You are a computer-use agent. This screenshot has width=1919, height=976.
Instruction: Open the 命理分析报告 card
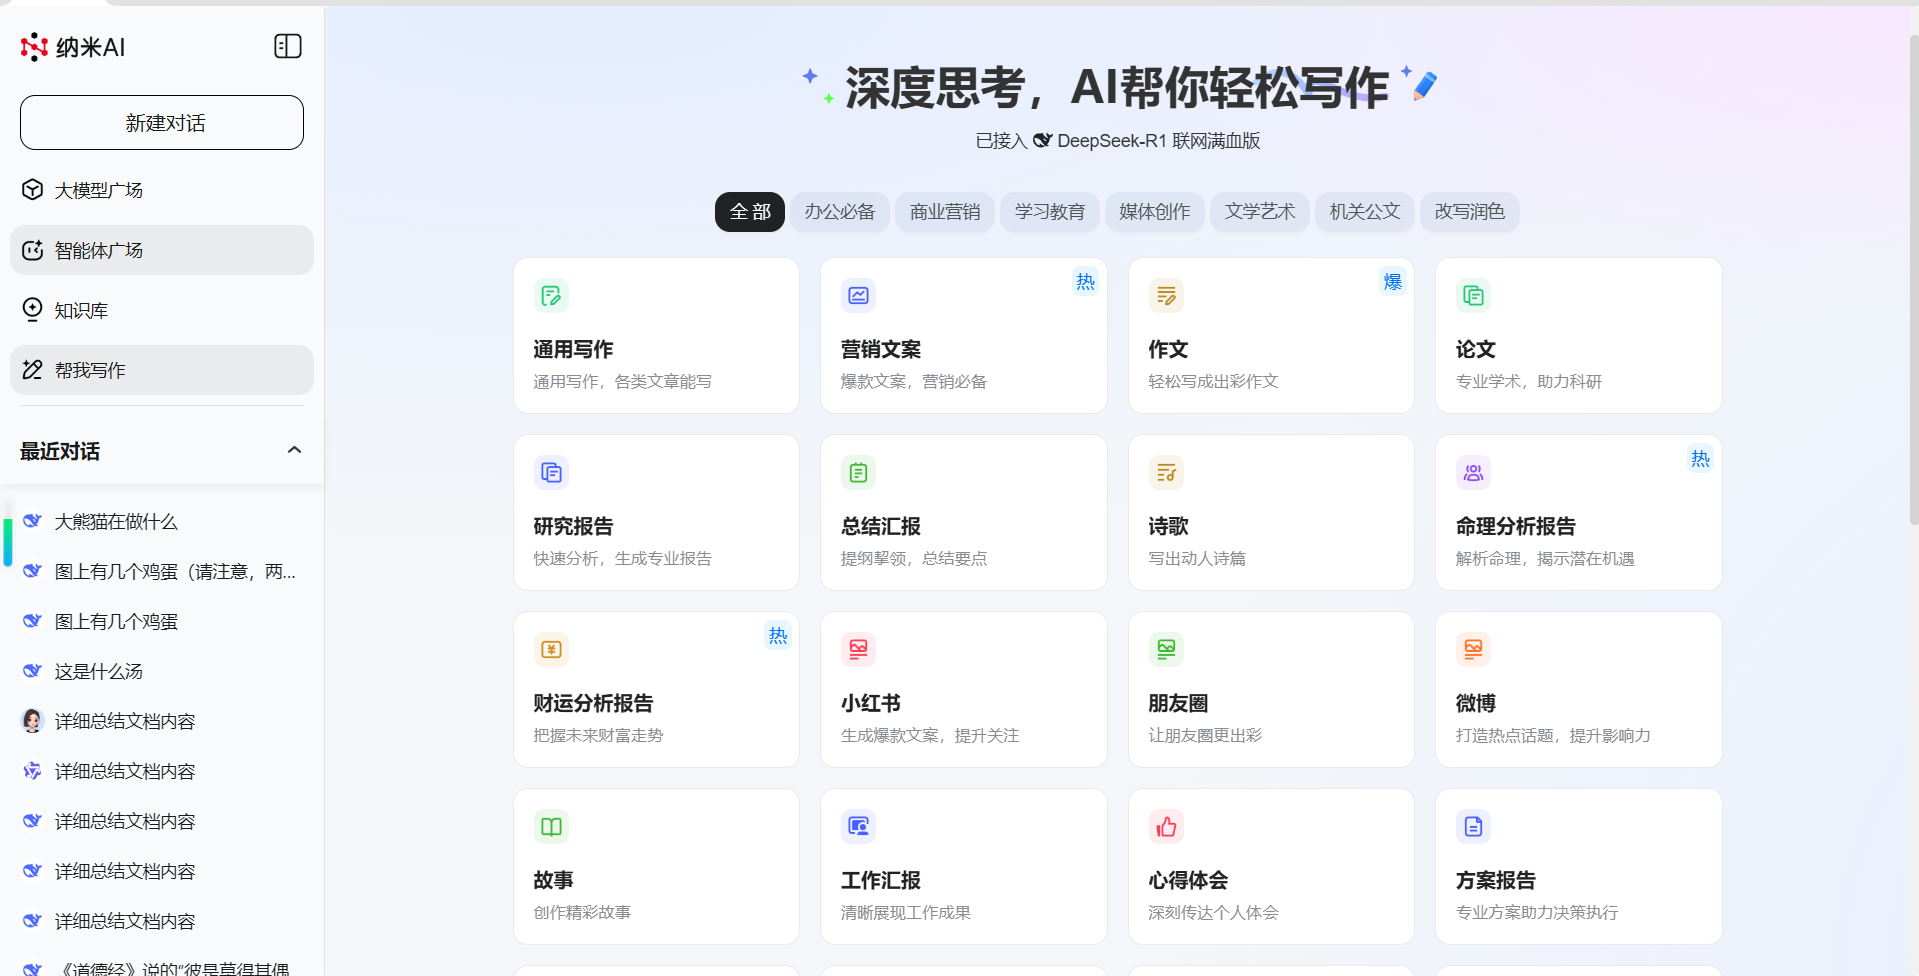tap(1578, 513)
